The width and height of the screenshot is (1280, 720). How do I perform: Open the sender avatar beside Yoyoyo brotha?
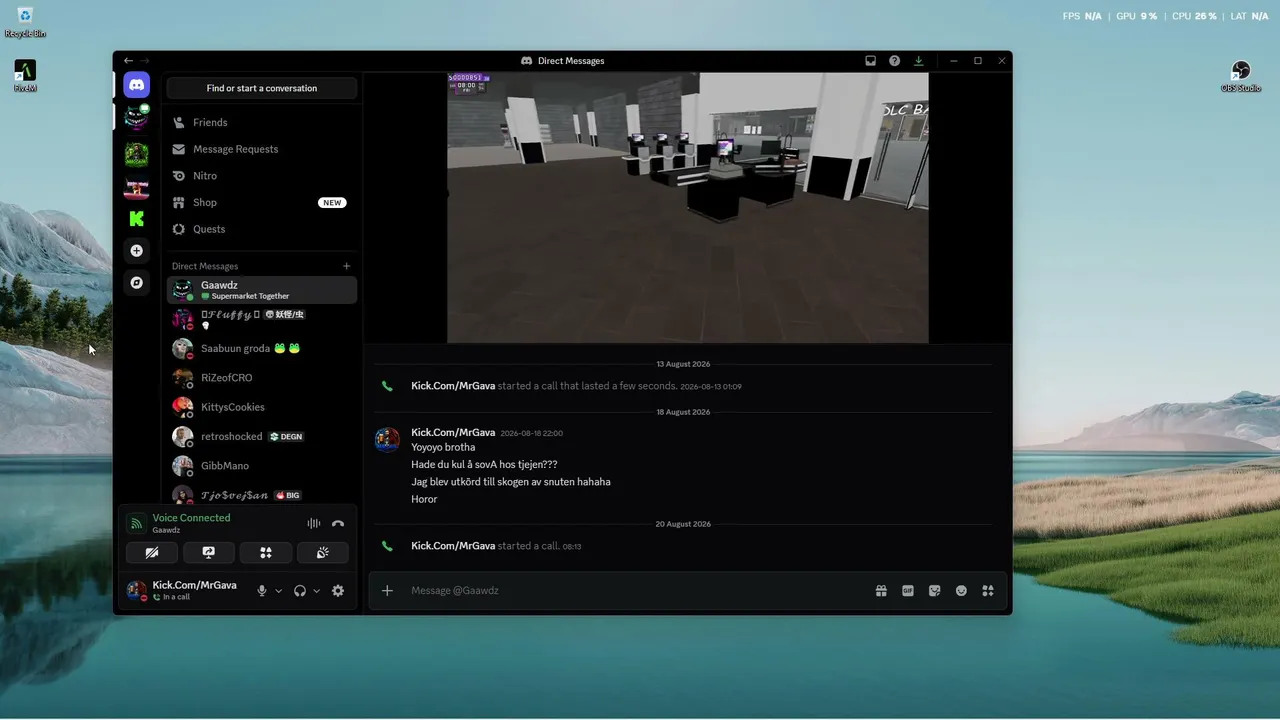[387, 440]
